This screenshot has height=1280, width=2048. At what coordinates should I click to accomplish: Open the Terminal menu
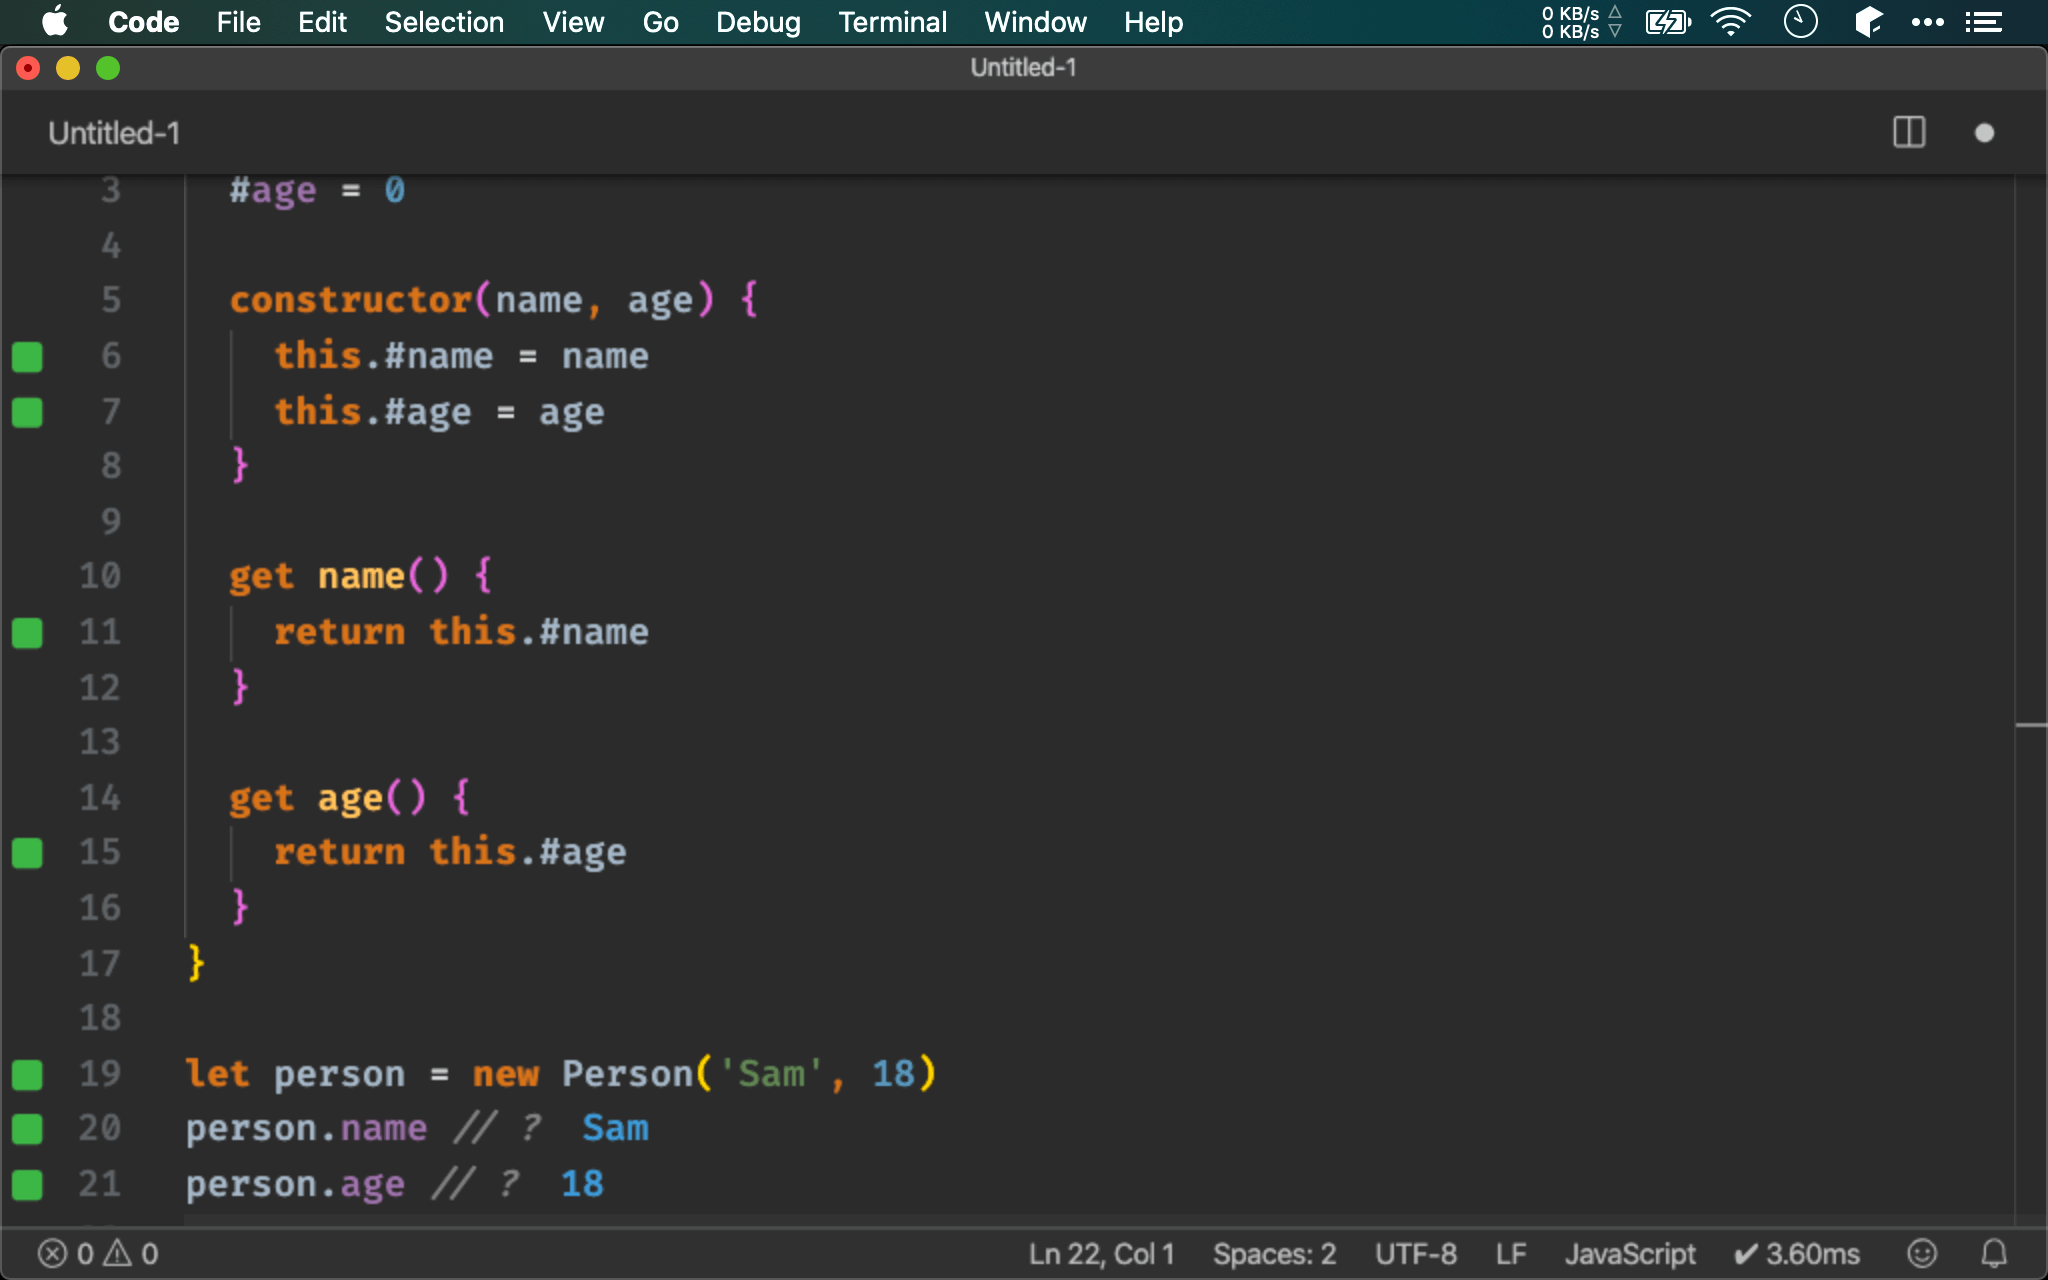pyautogui.click(x=892, y=22)
